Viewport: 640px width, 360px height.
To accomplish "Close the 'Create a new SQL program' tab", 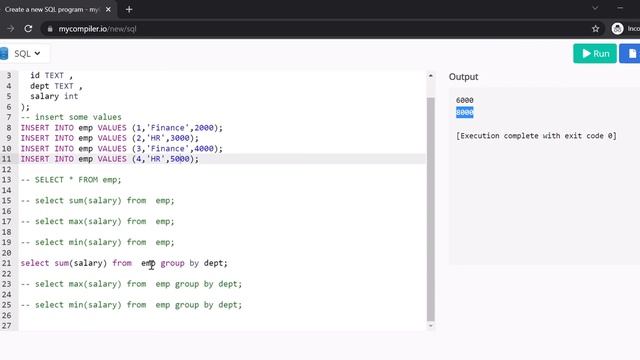I will 108,9.
